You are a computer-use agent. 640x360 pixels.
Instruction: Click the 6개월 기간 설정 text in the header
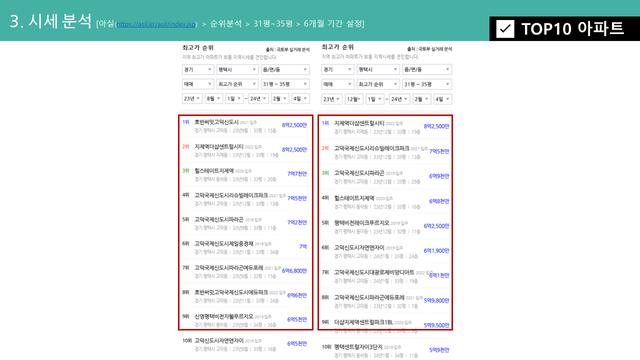point(332,24)
